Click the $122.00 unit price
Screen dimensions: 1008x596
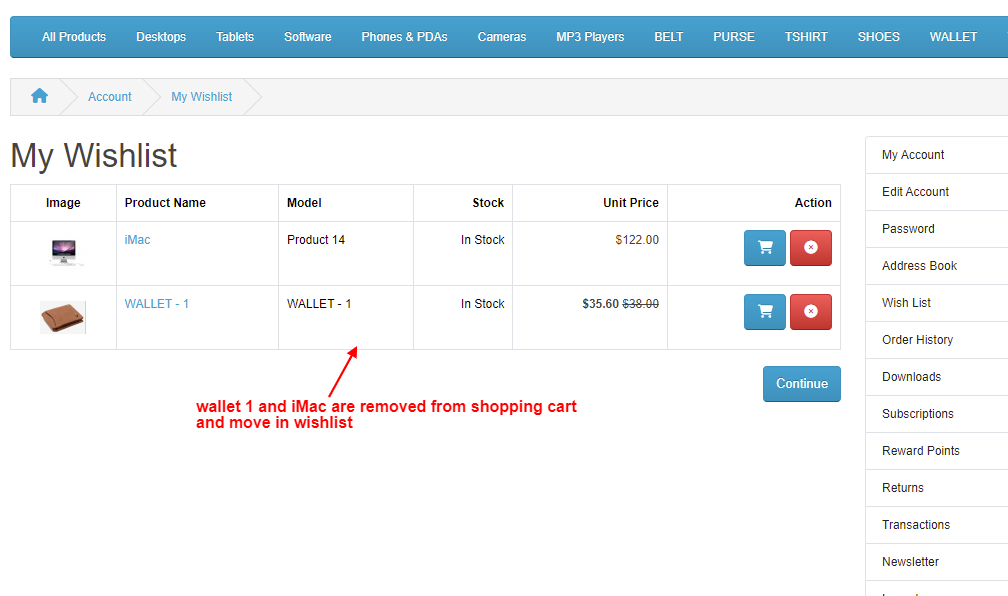coord(636,239)
